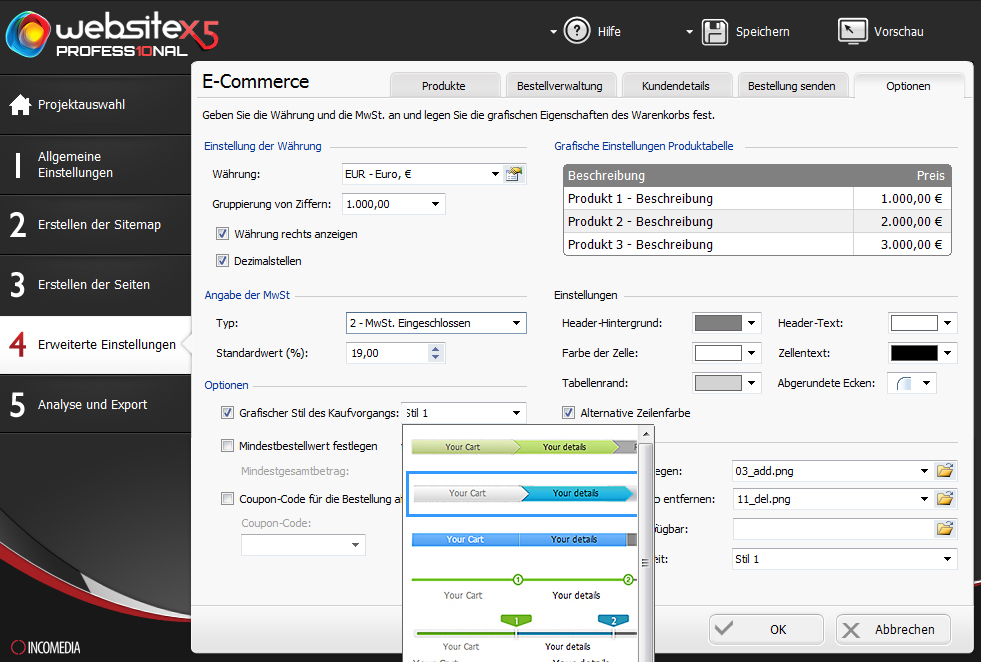Pick Header-Text white color swatch
Viewport: 981px width, 662px height.
click(x=914, y=323)
